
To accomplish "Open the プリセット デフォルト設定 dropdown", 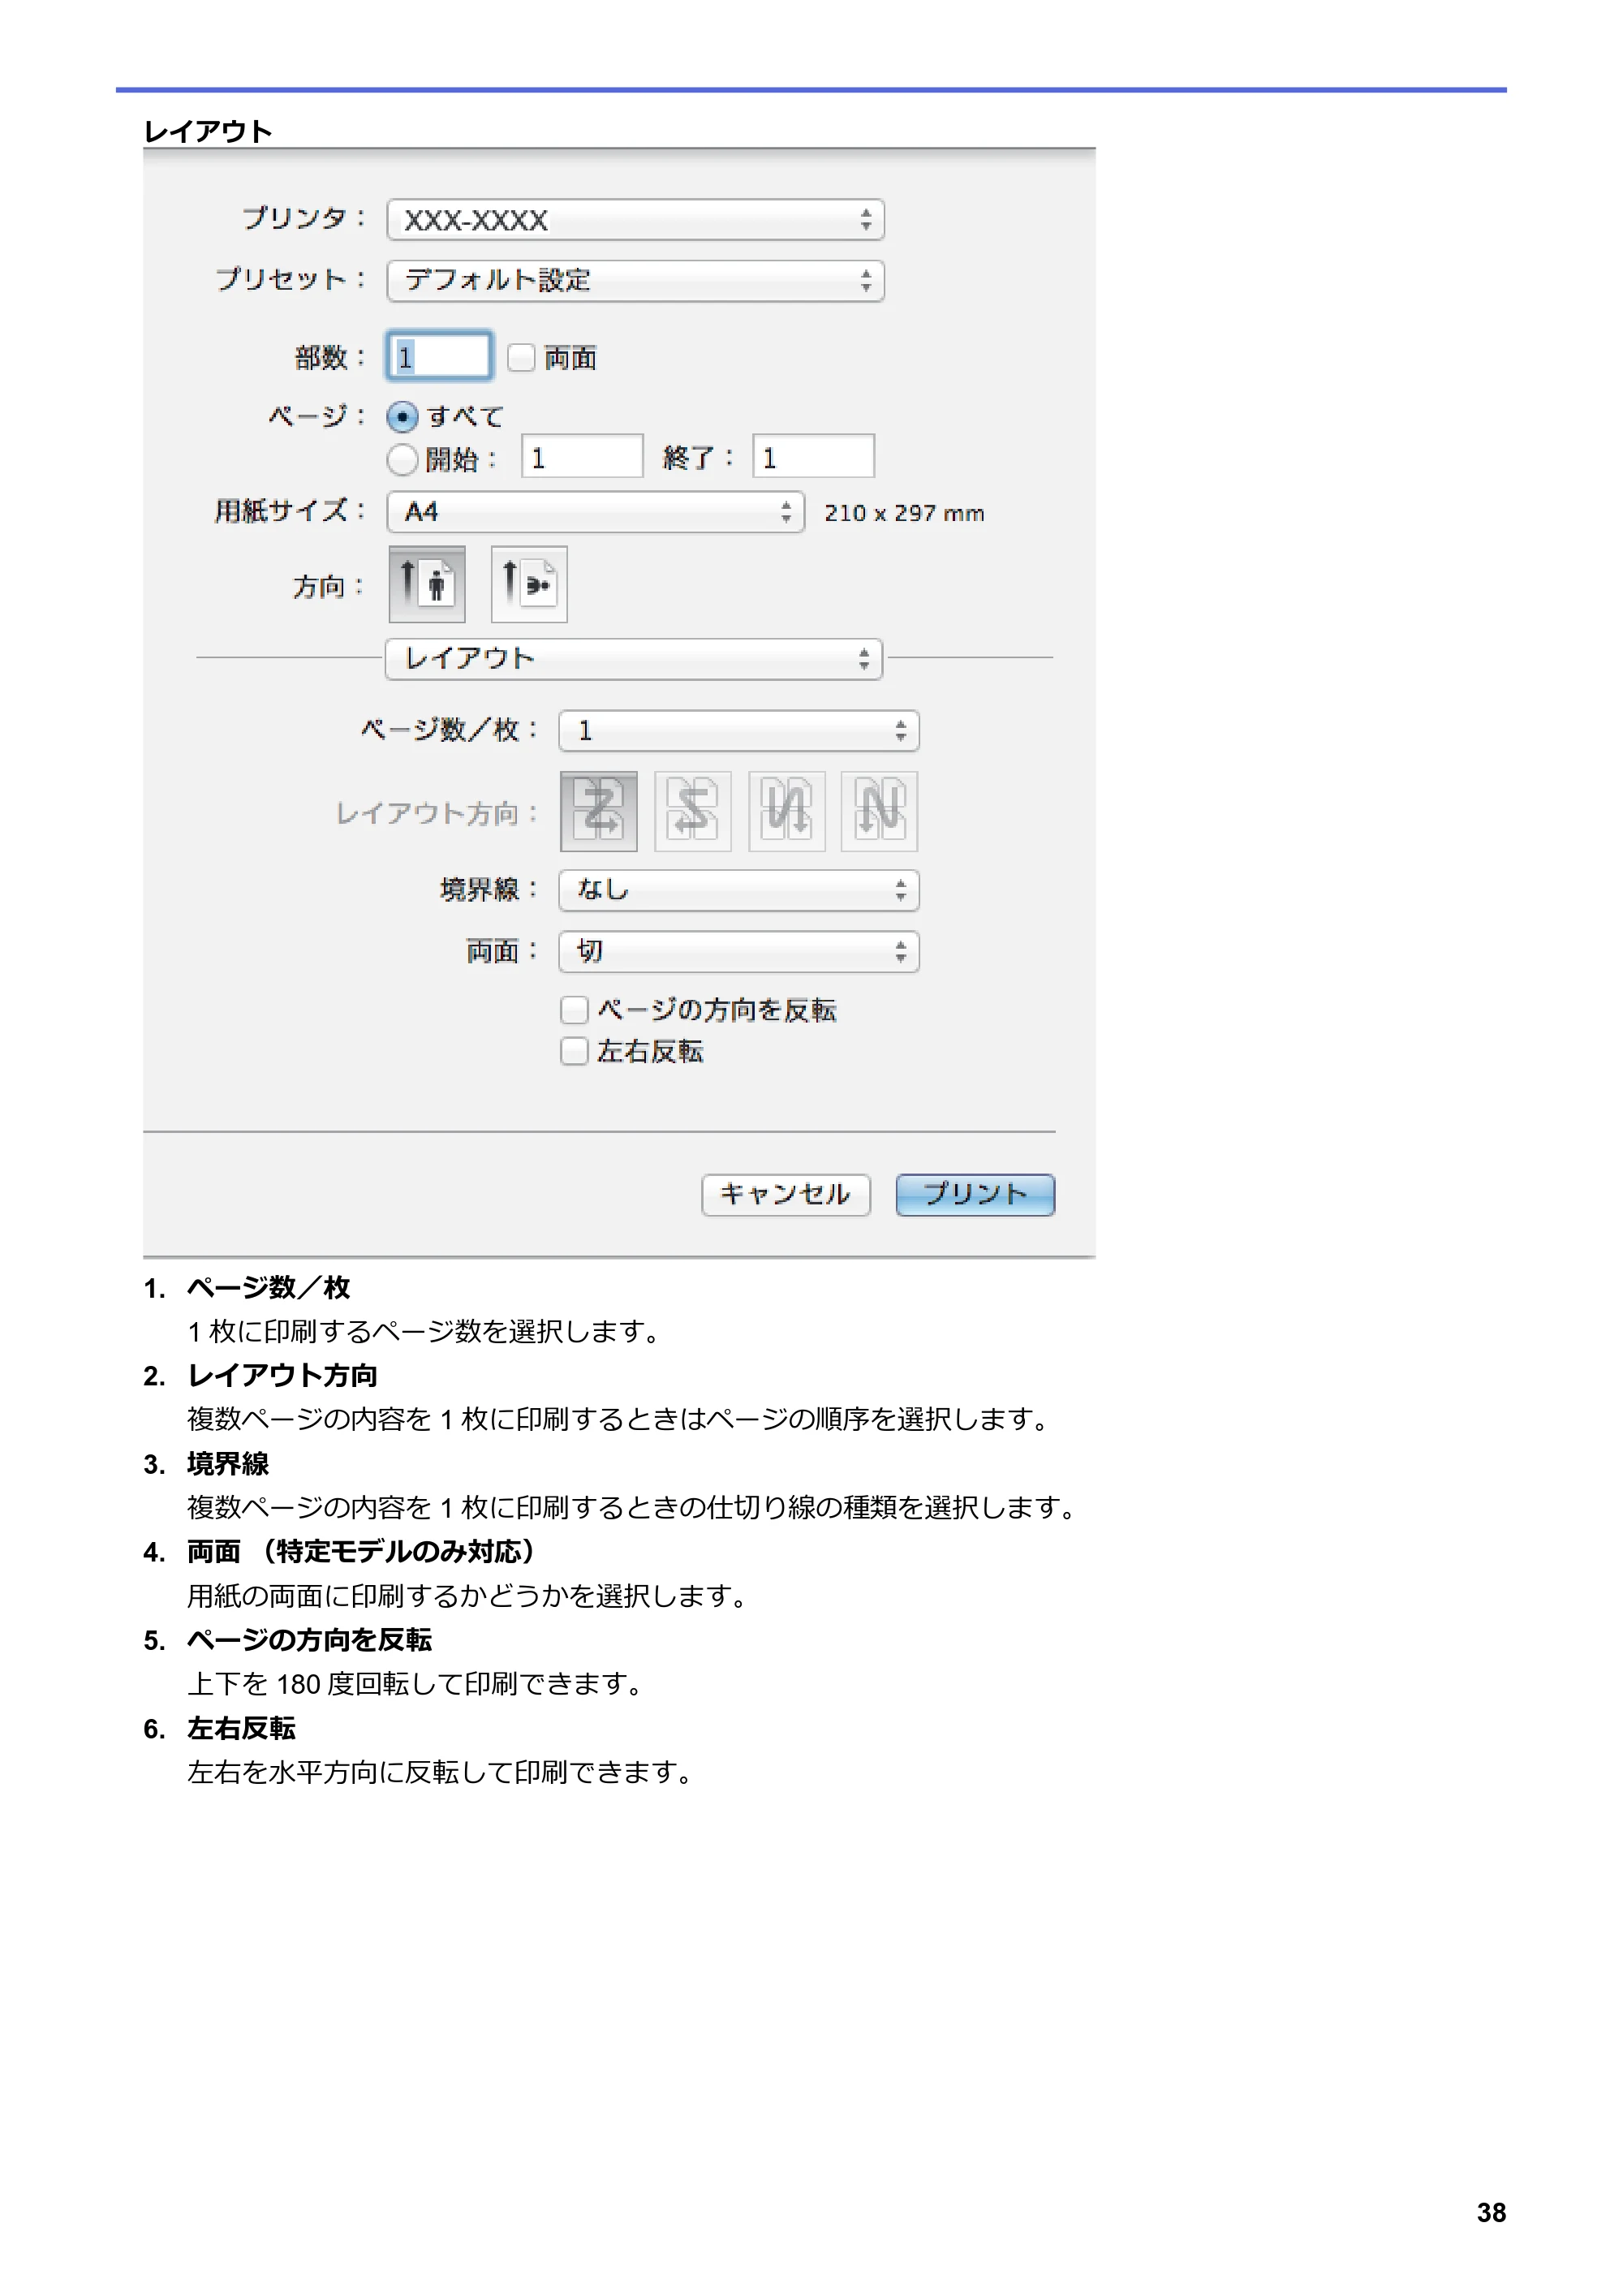I will 636,281.
